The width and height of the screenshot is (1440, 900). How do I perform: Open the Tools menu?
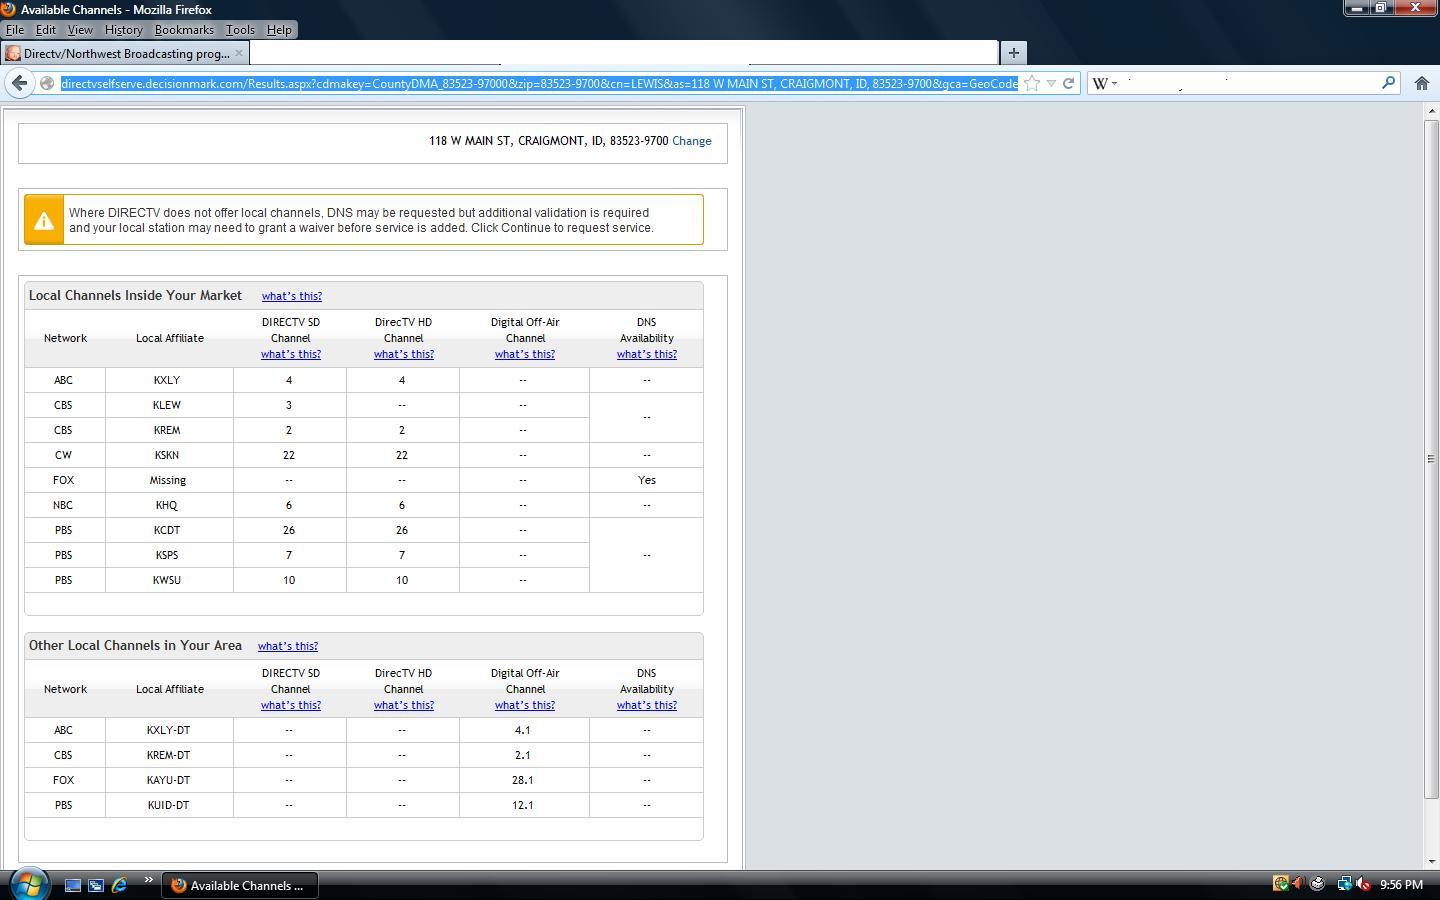(240, 30)
